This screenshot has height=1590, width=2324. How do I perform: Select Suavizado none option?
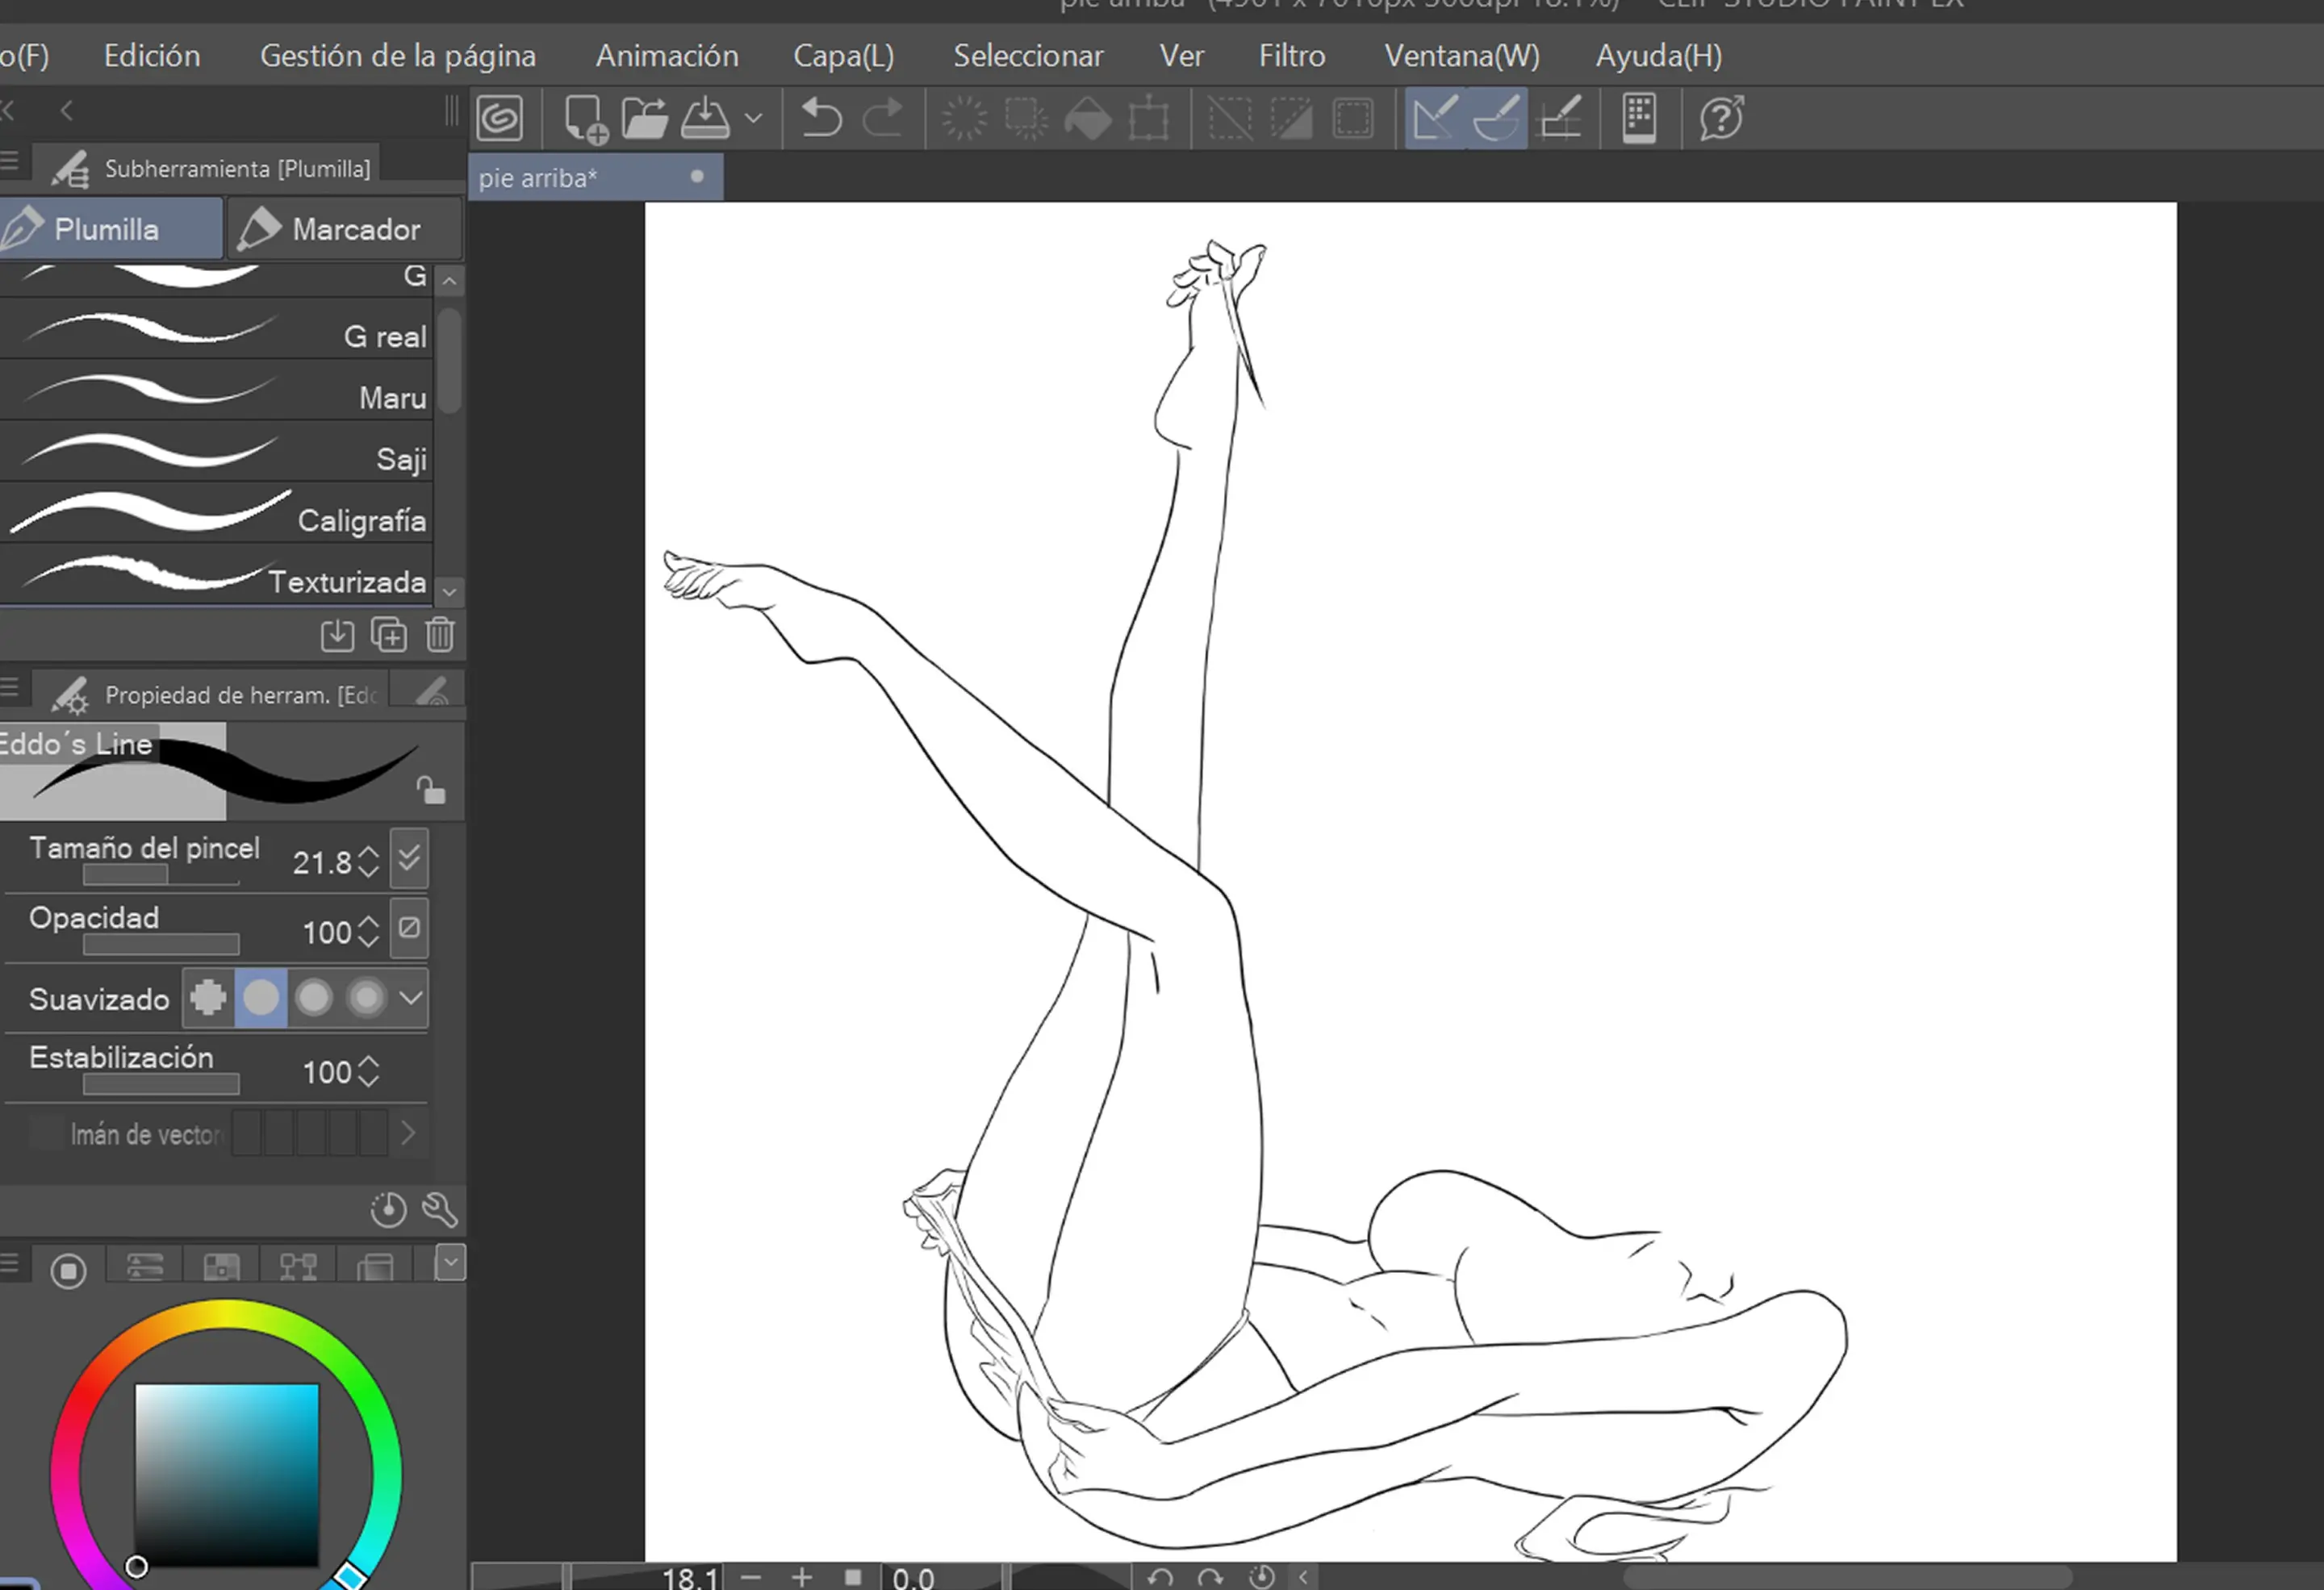coord(209,998)
